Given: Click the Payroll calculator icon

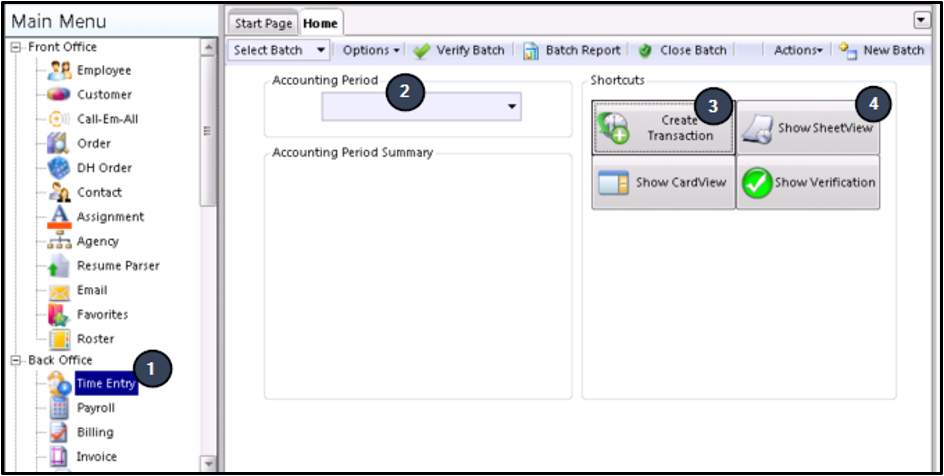Looking at the screenshot, I should point(59,409).
